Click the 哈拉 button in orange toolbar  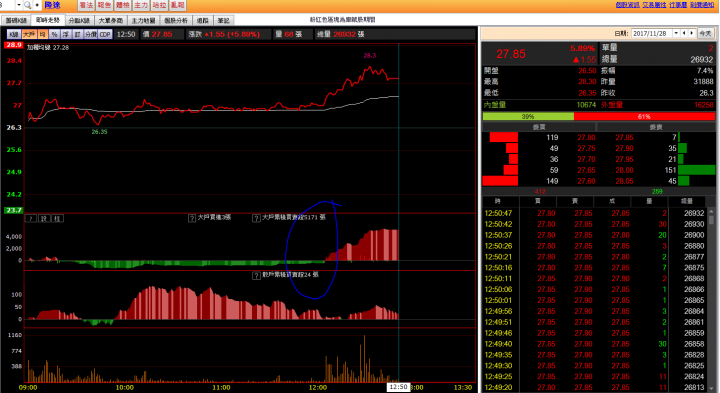click(159, 5)
